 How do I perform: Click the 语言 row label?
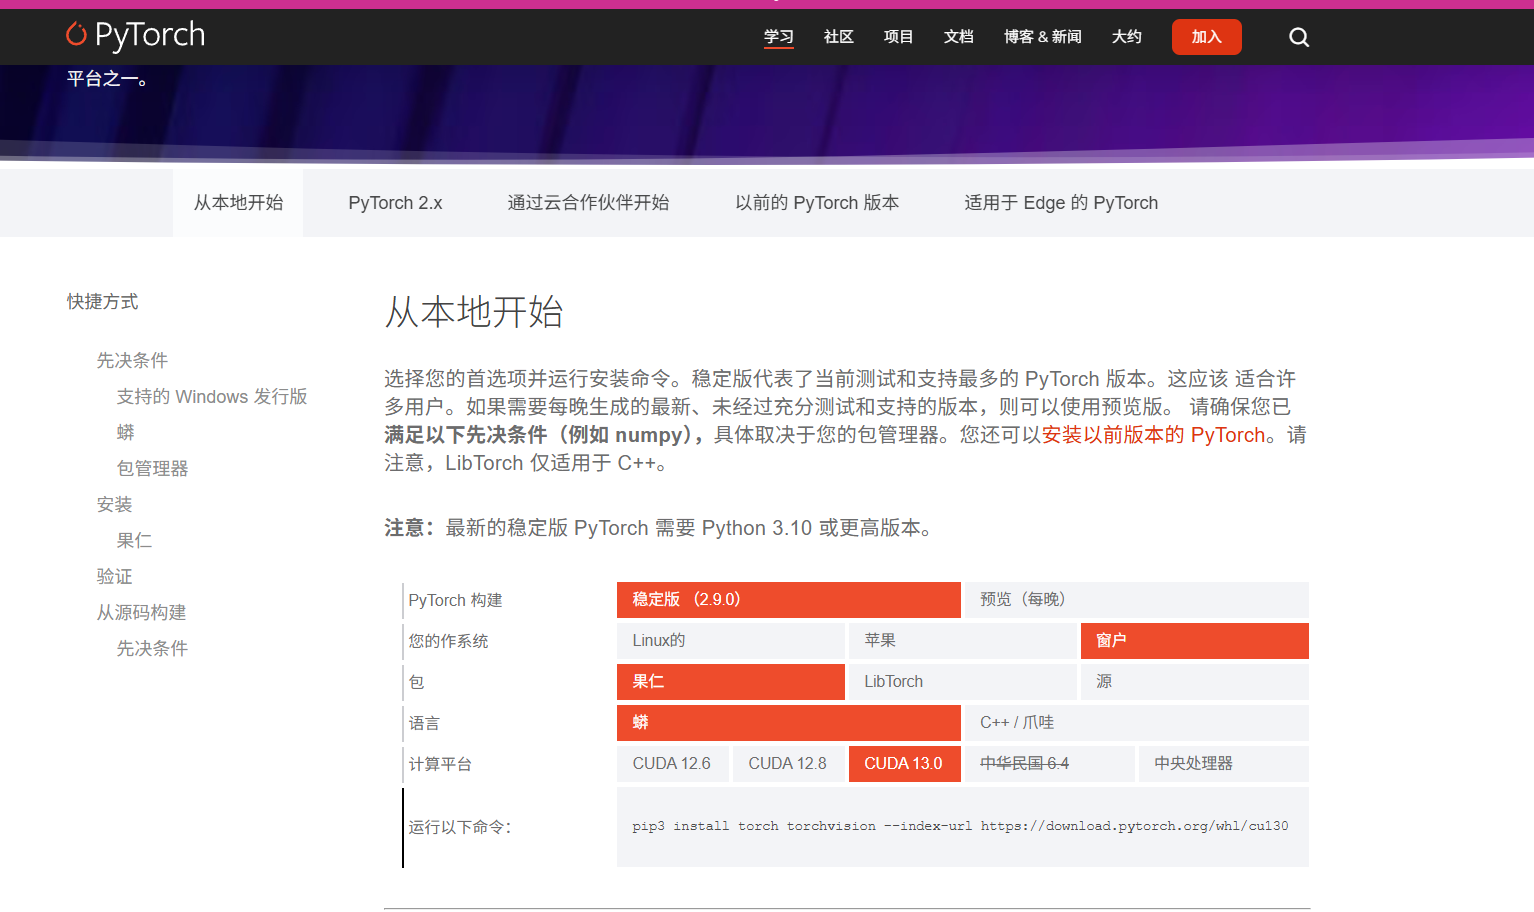click(x=424, y=723)
